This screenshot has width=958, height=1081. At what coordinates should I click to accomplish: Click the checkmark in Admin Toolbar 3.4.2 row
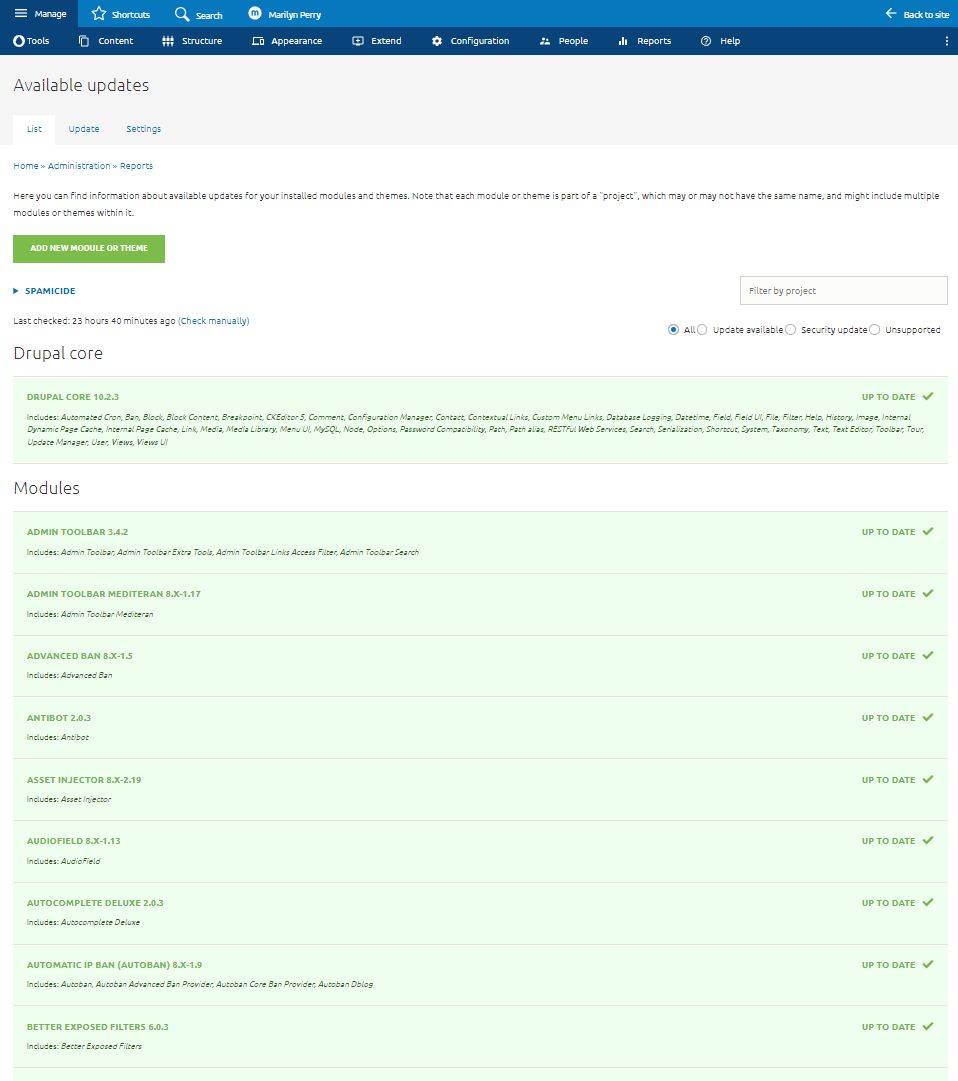928,532
